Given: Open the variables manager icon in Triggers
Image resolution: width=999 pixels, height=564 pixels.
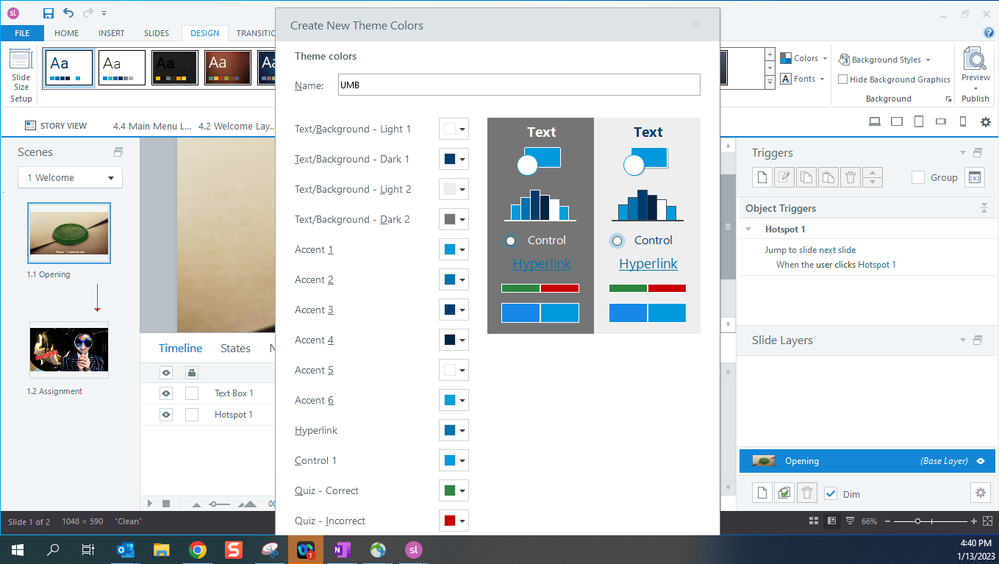Looking at the screenshot, I should (975, 178).
